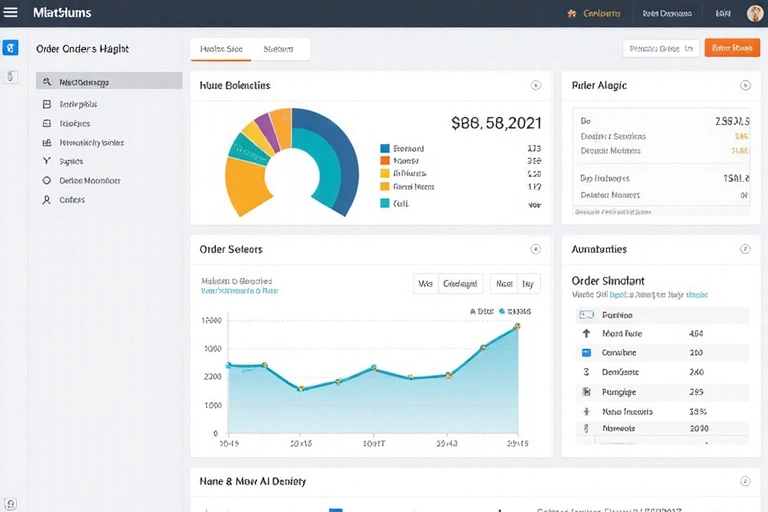Toggle the Cradagıal chart view button
The image size is (768, 512).
460,284
